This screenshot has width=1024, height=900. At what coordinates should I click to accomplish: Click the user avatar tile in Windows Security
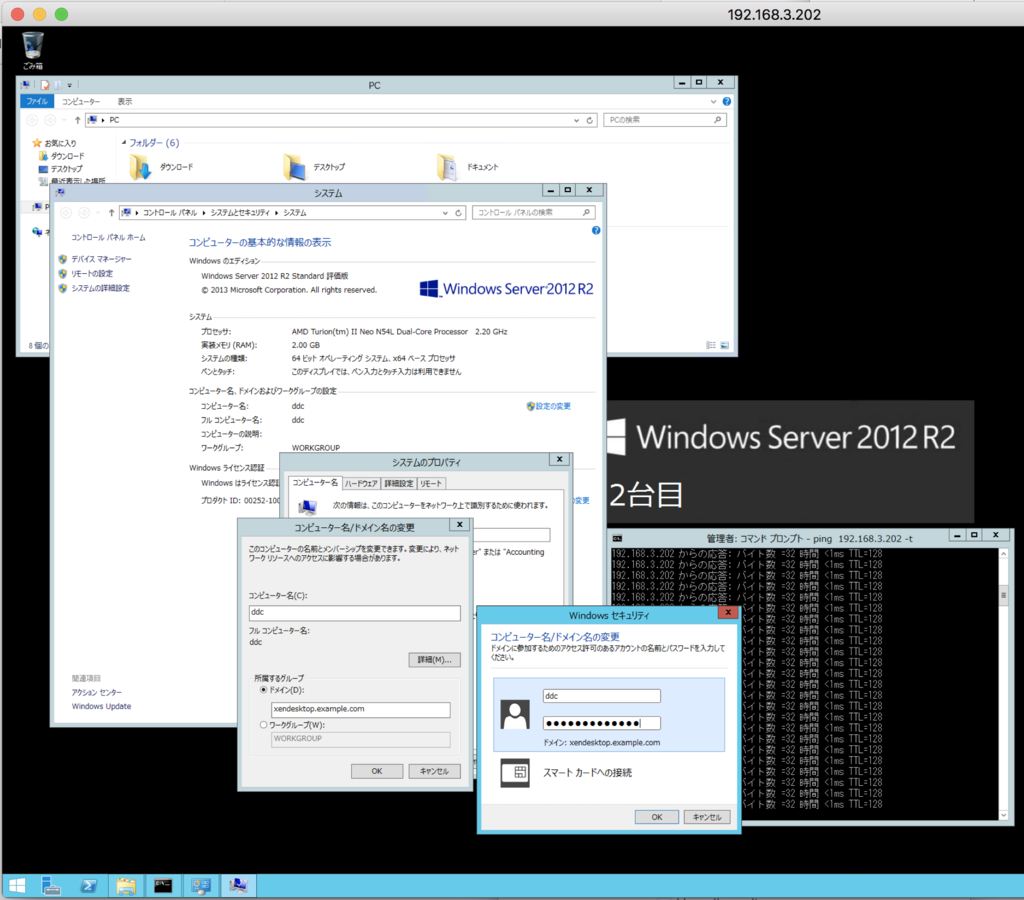click(x=515, y=715)
